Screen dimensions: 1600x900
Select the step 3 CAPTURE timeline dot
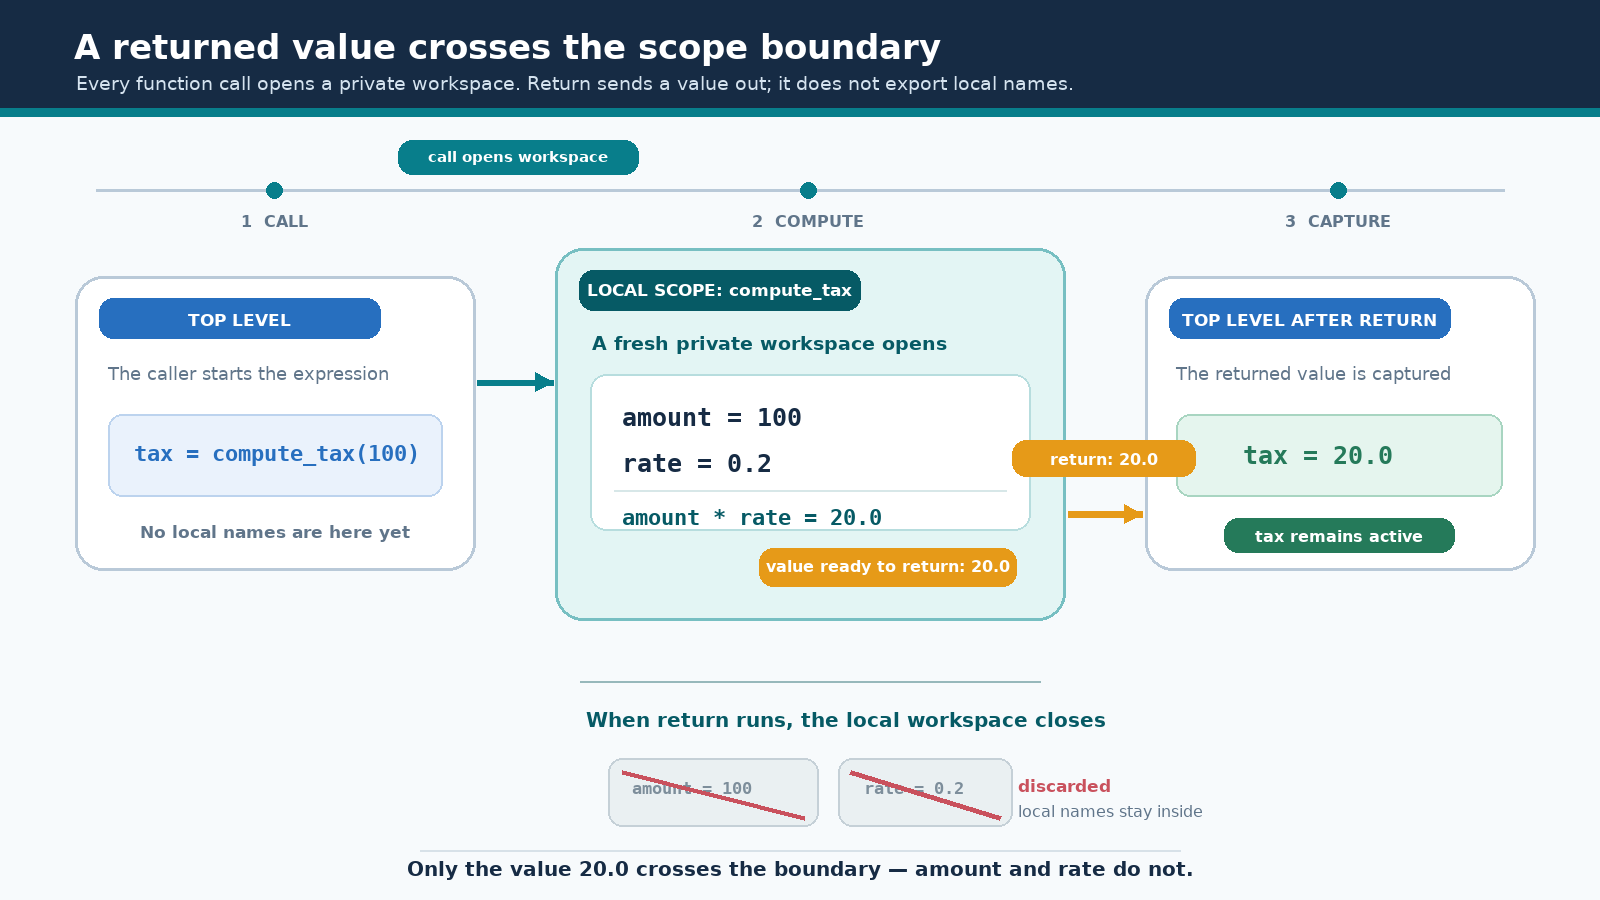click(x=1338, y=190)
